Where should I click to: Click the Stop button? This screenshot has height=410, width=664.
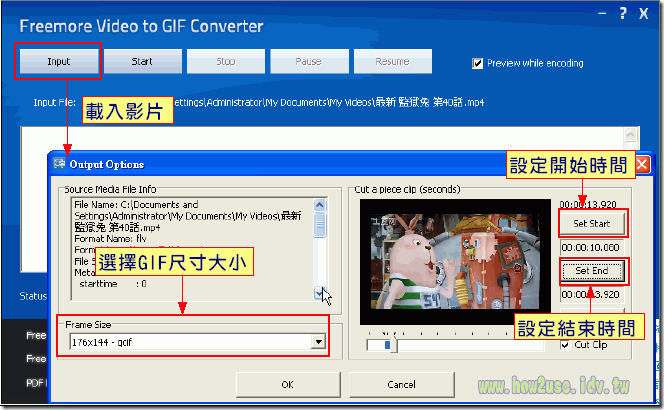click(226, 61)
